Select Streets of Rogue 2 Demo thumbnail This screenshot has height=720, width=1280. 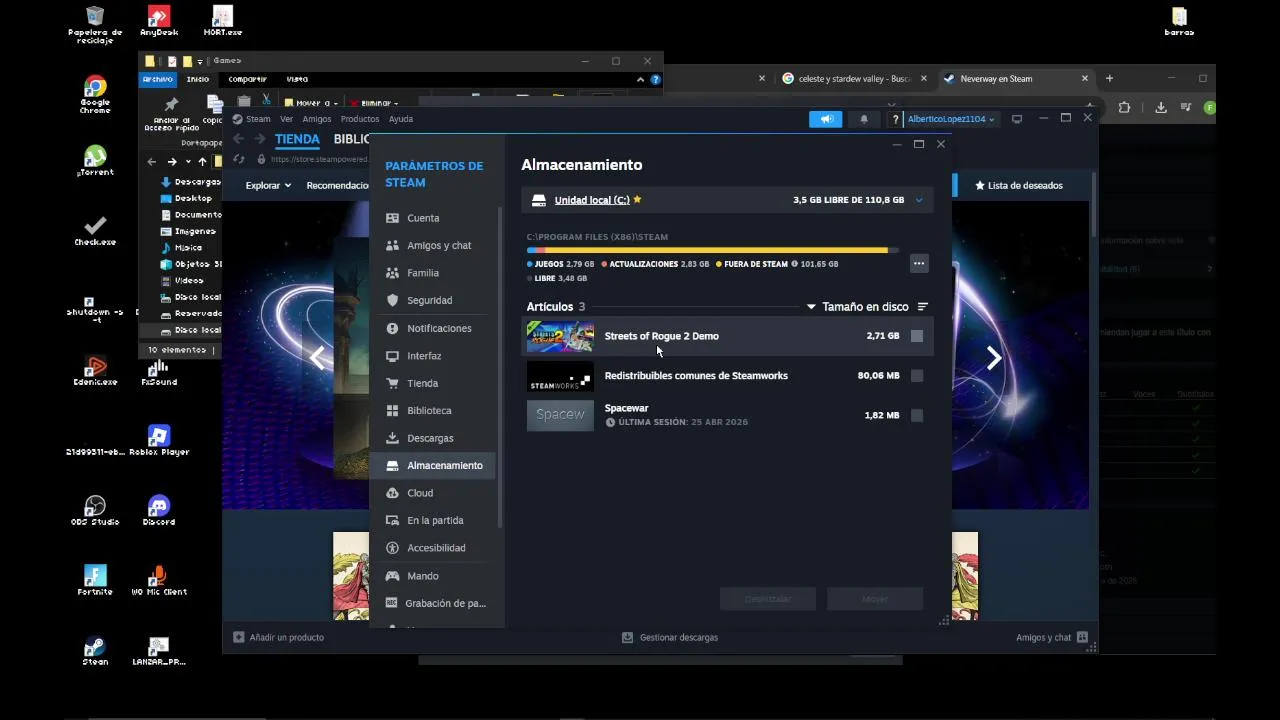point(560,337)
